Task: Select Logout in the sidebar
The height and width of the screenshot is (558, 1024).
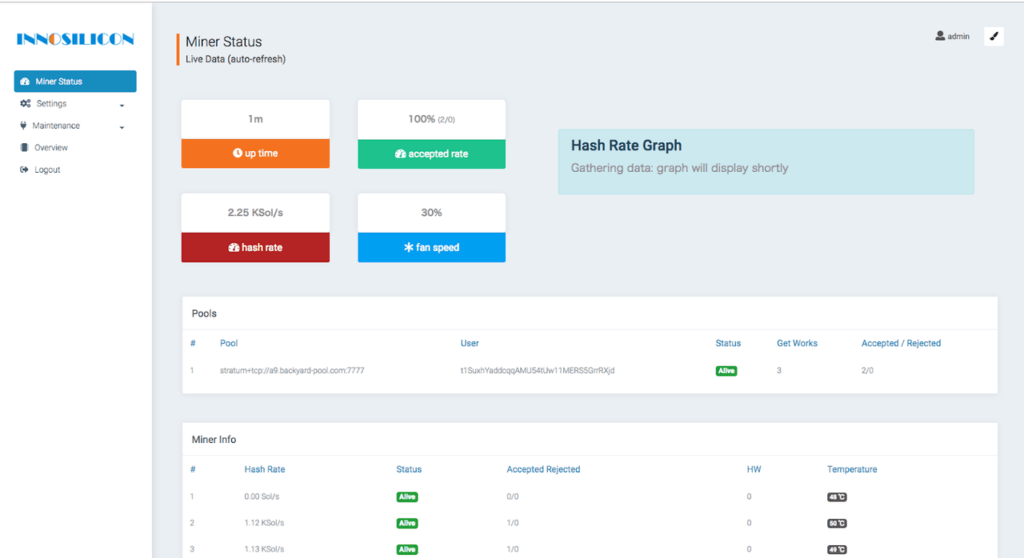Action: click(x=47, y=170)
